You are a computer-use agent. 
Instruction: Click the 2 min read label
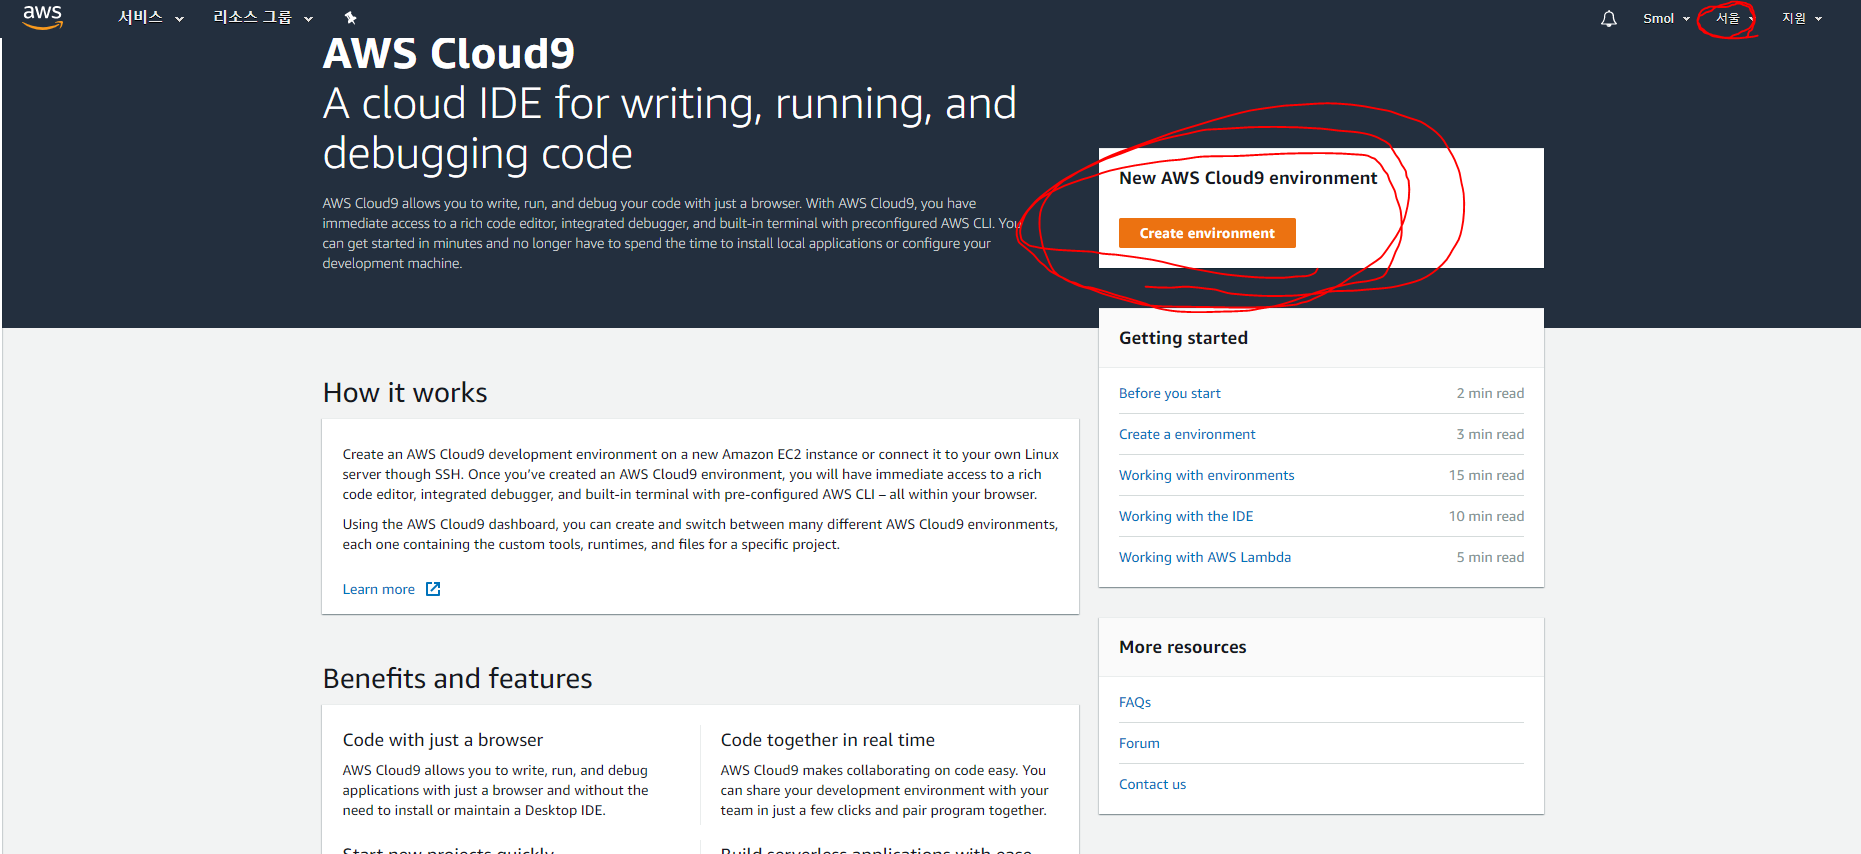[x=1490, y=393]
